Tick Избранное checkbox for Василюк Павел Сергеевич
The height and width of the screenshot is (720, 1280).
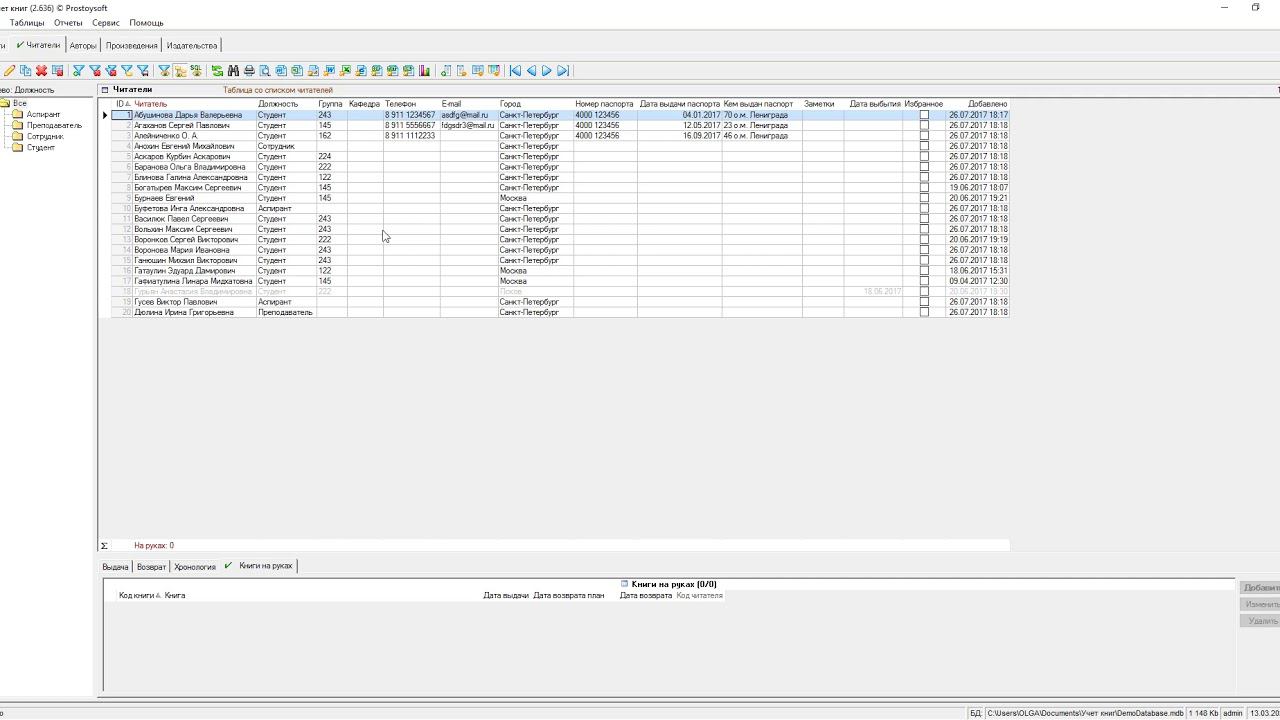924,219
